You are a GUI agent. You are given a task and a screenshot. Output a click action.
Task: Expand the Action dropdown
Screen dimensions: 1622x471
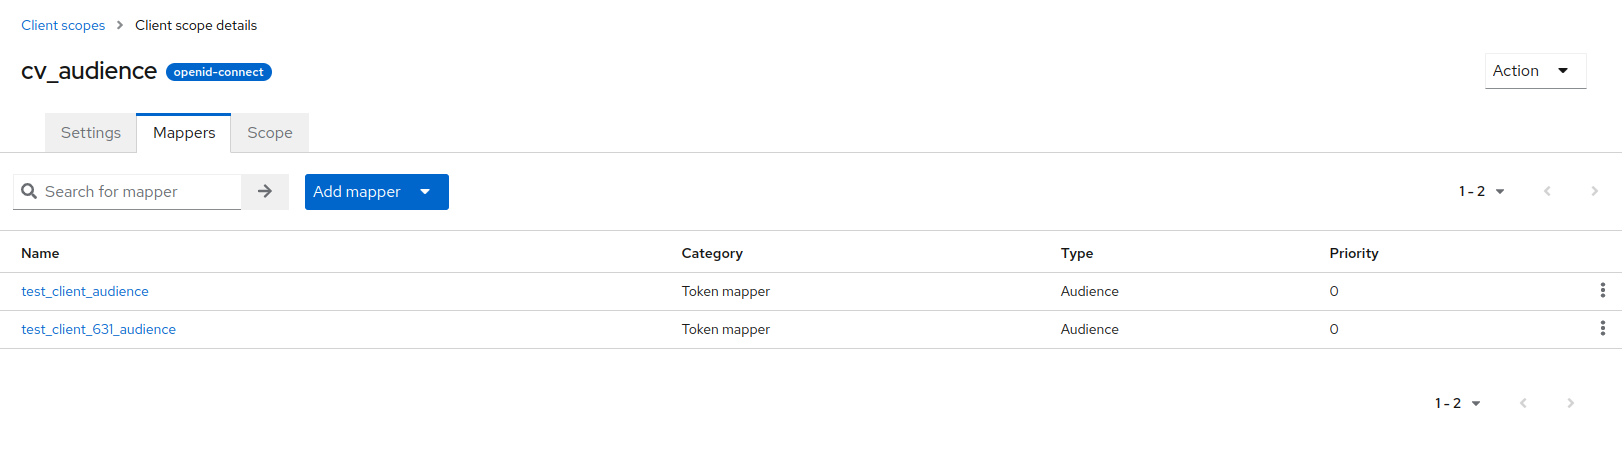coord(1535,71)
